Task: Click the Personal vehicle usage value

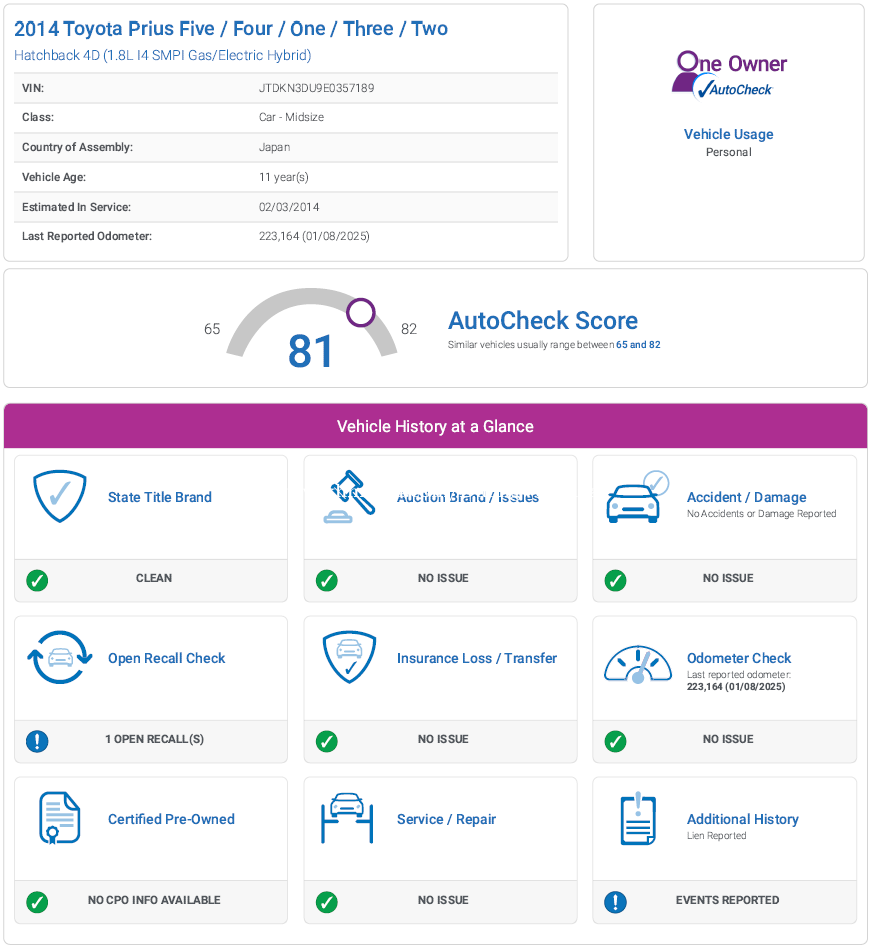Action: (728, 152)
